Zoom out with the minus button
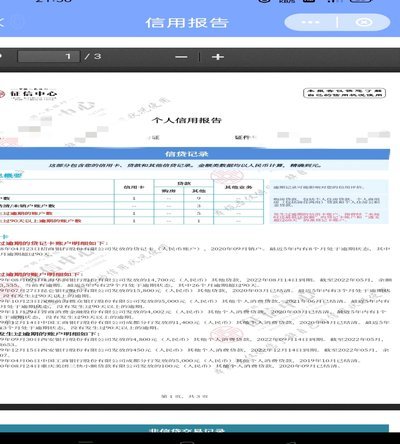 (181, 57)
